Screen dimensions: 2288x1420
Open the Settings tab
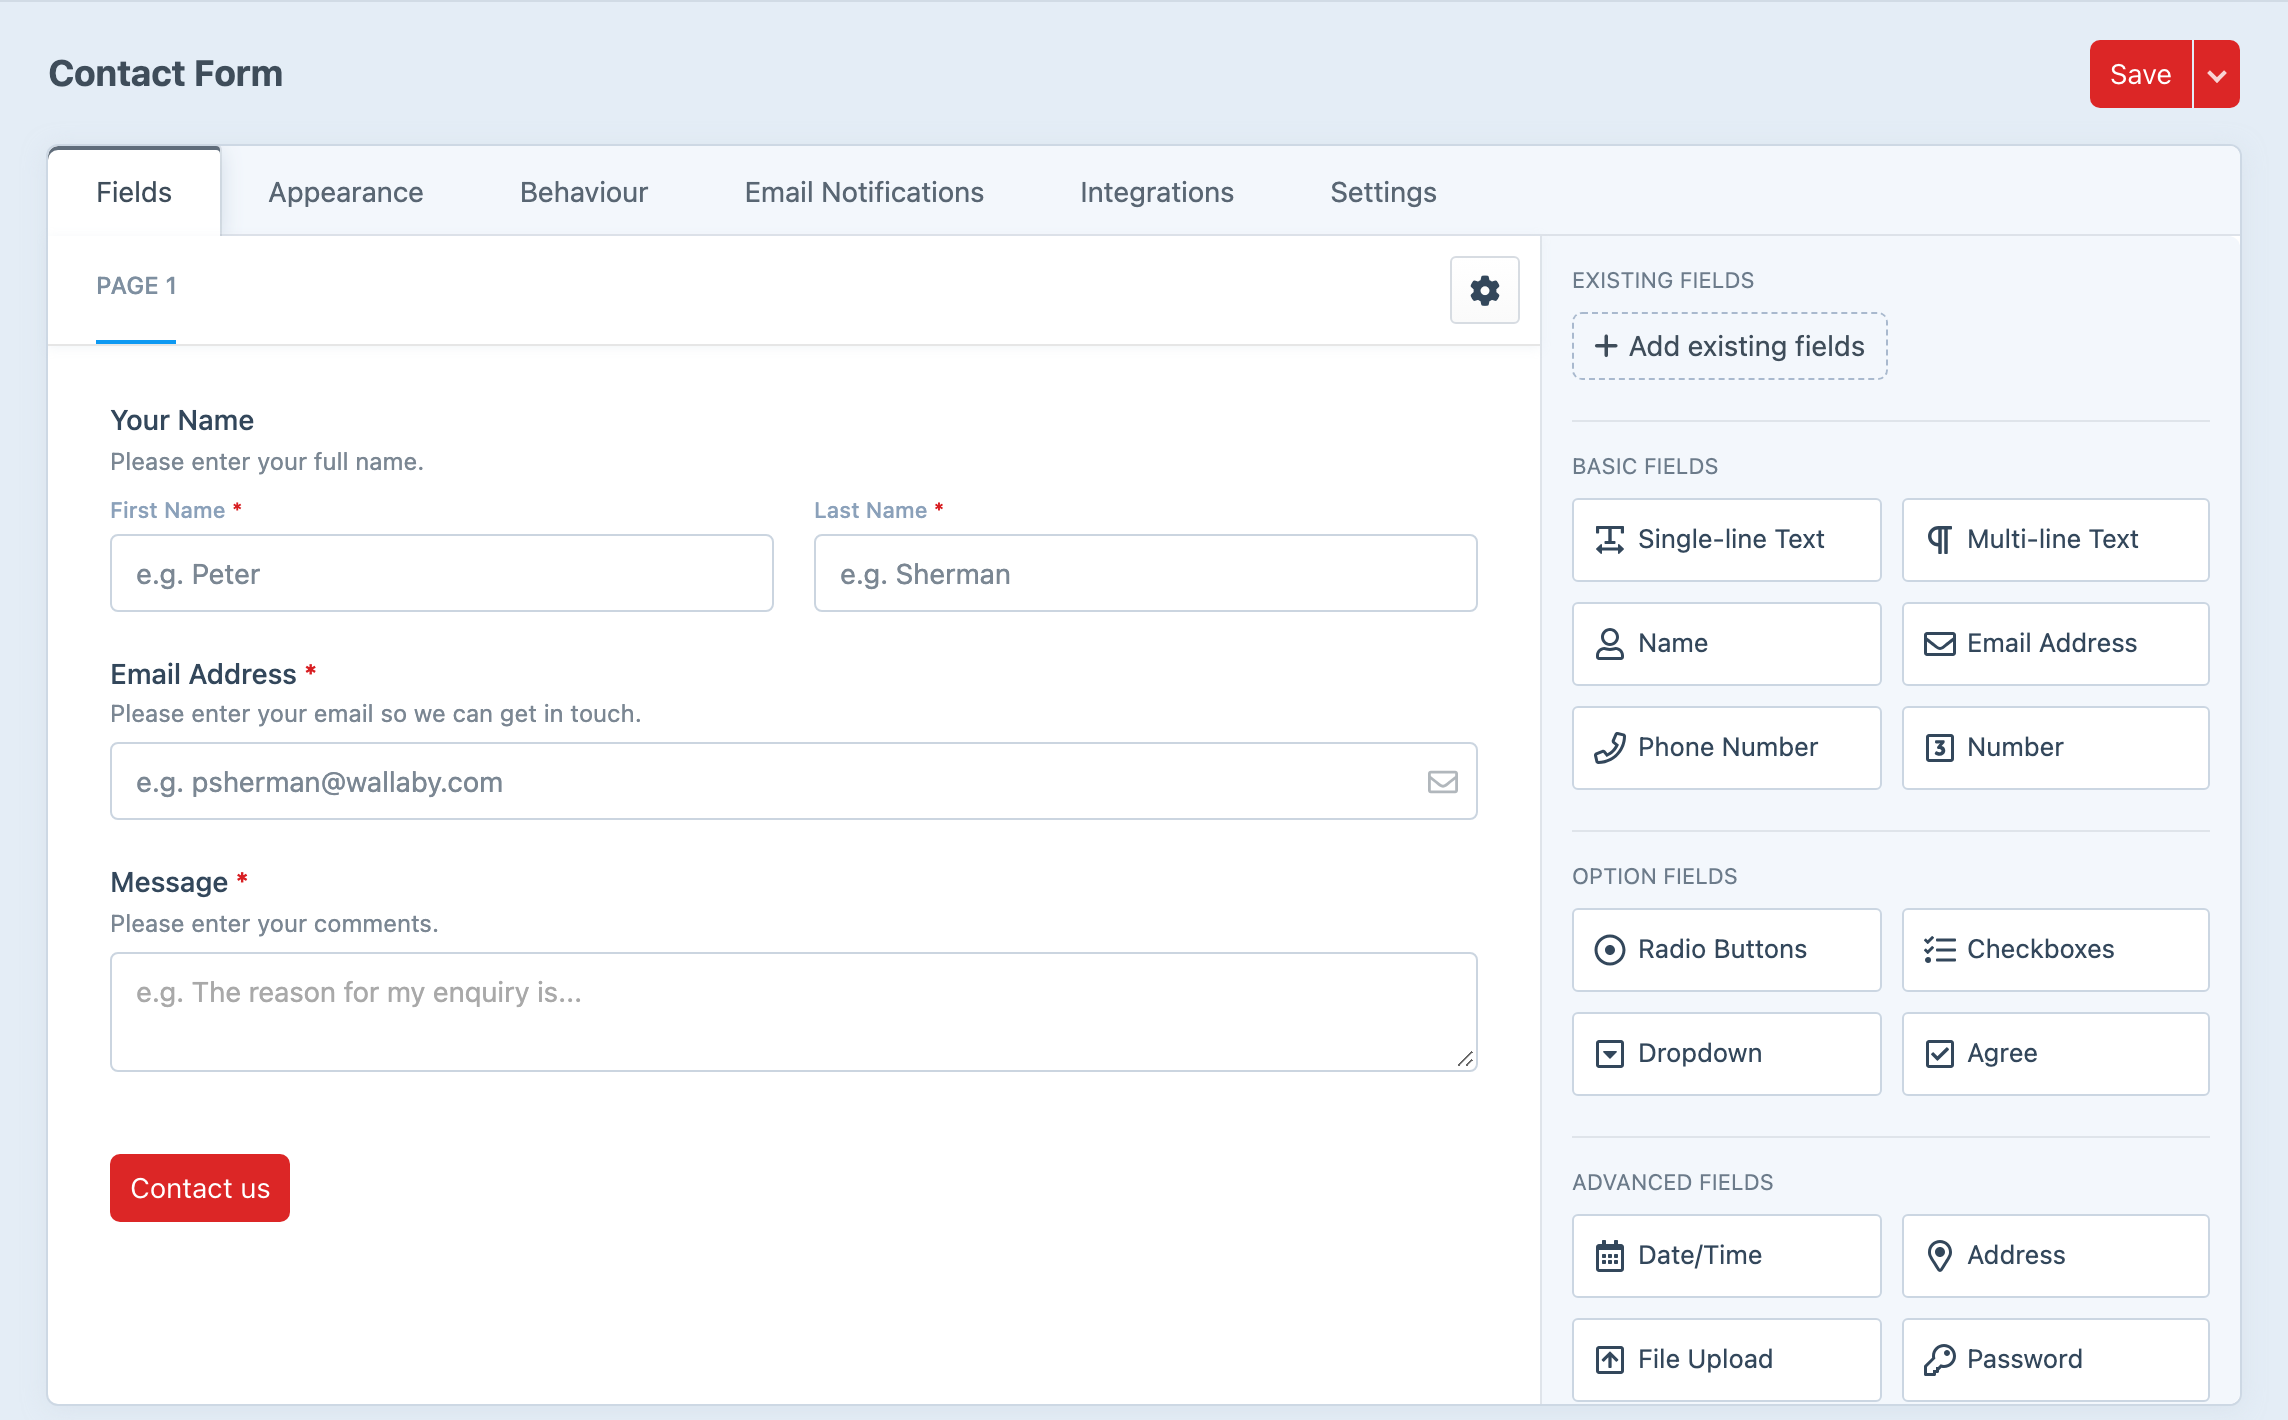[x=1383, y=192]
